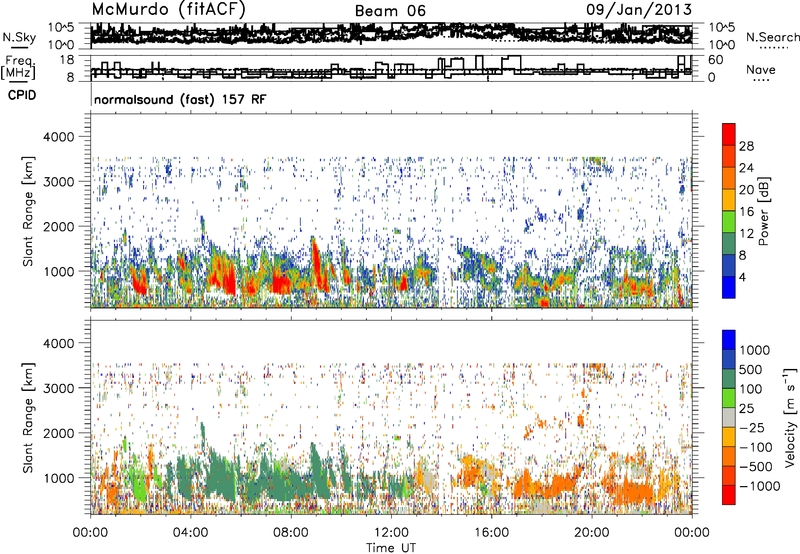The image size is (800, 554).
Task: Click the 'CPID' row label
Action: [x=22, y=95]
